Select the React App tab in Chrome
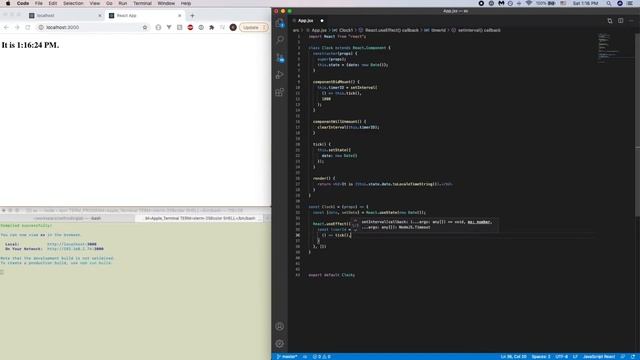 tap(145, 16)
